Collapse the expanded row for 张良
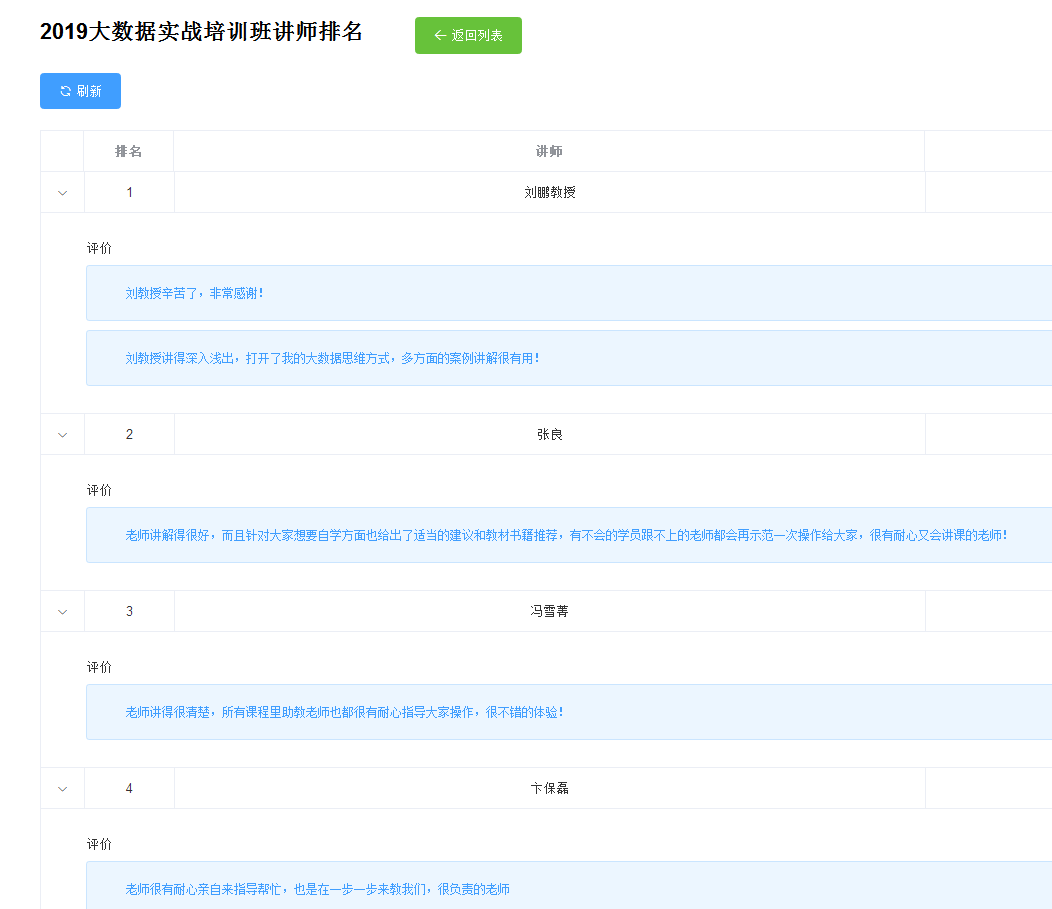The height and width of the screenshot is (909, 1052). tap(63, 435)
